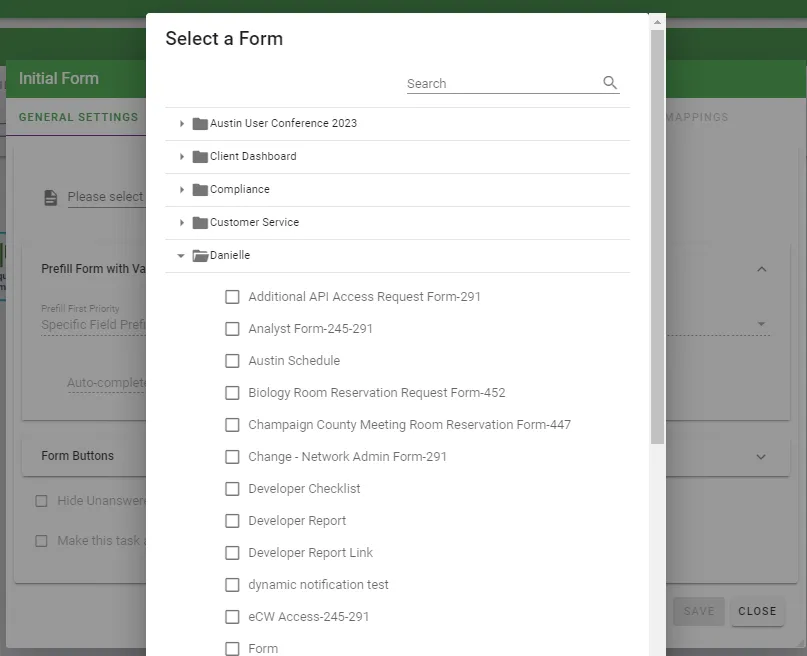The height and width of the screenshot is (656, 807).
Task: Click the search magnifier icon
Action: (609, 82)
